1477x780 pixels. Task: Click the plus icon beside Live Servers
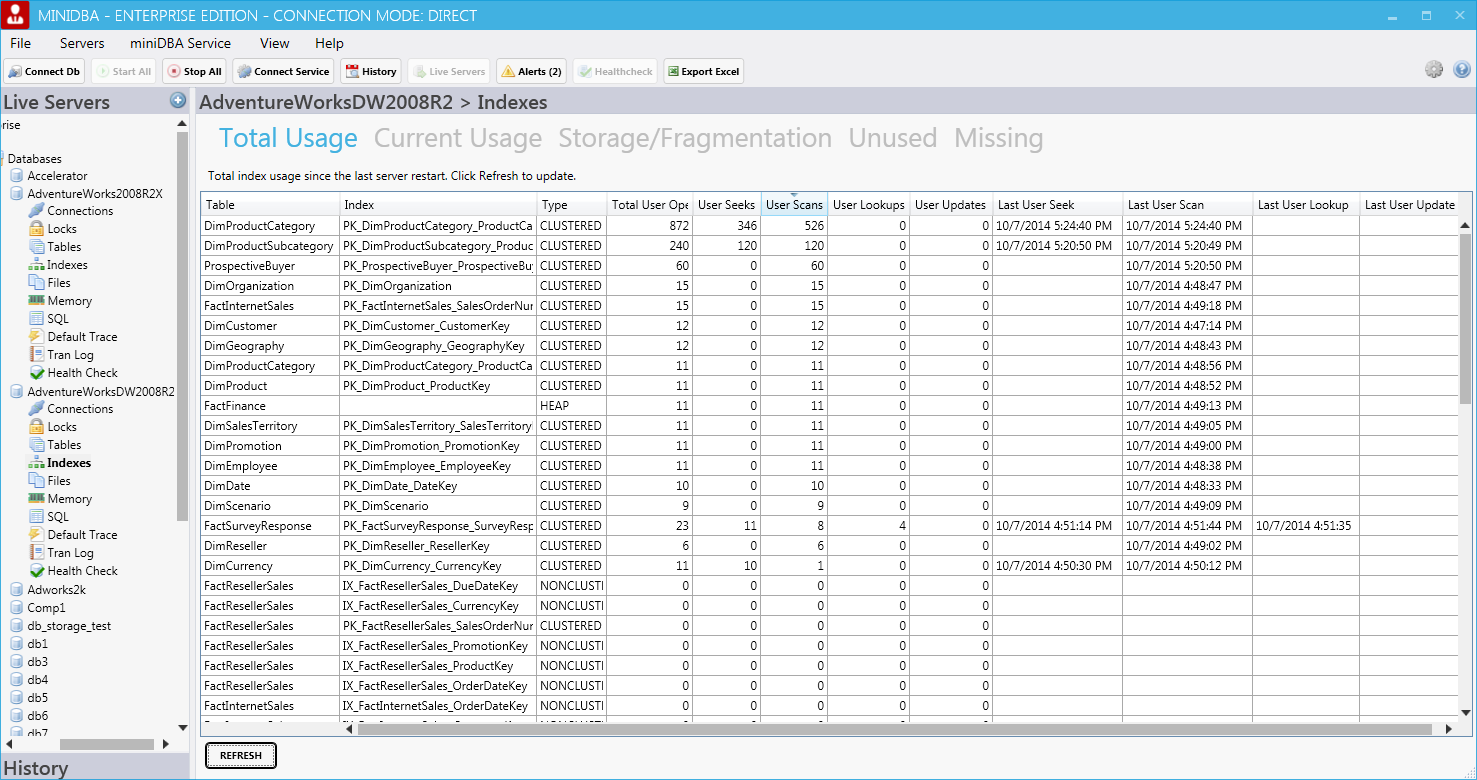(178, 100)
